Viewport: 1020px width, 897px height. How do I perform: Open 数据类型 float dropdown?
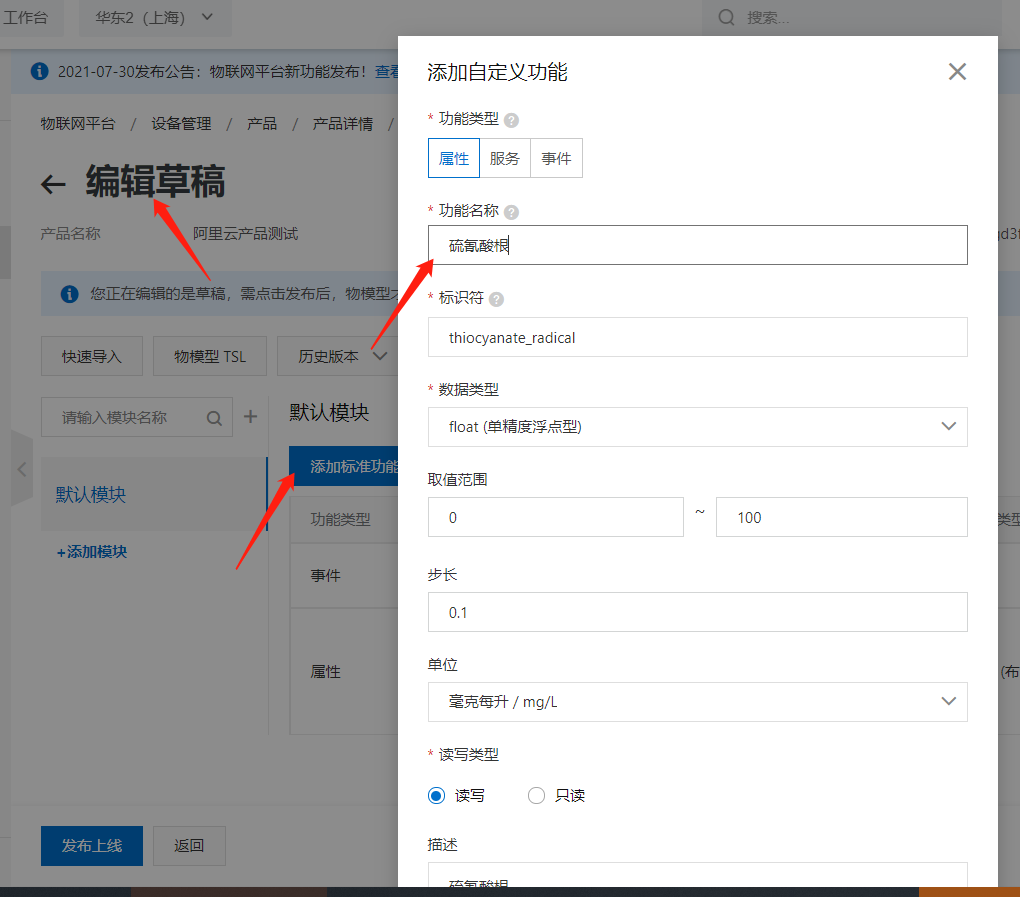(697, 427)
